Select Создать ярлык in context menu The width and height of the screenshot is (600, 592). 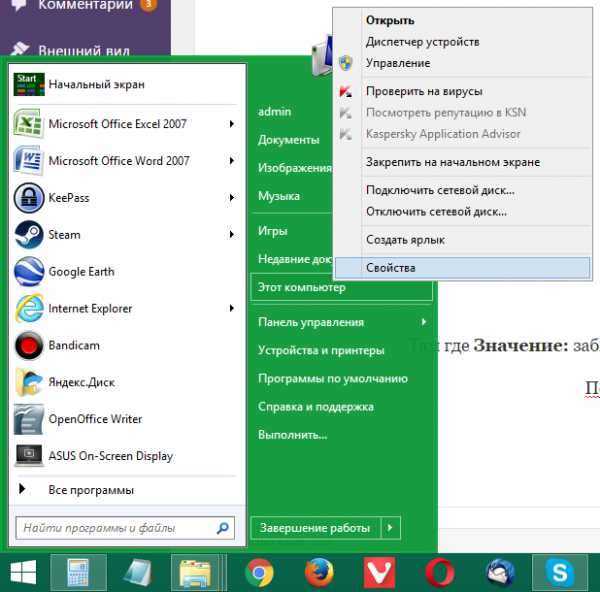pyautogui.click(x=464, y=240)
